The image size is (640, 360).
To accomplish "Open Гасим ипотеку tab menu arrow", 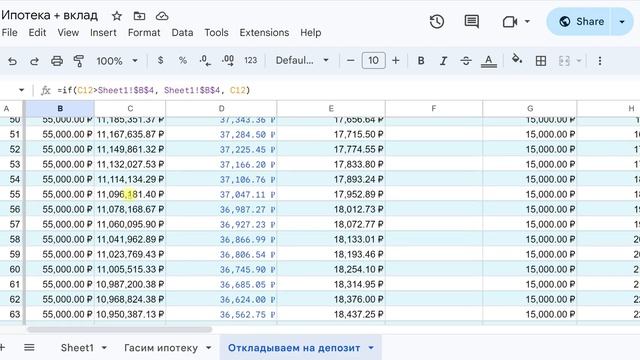I will point(209,348).
